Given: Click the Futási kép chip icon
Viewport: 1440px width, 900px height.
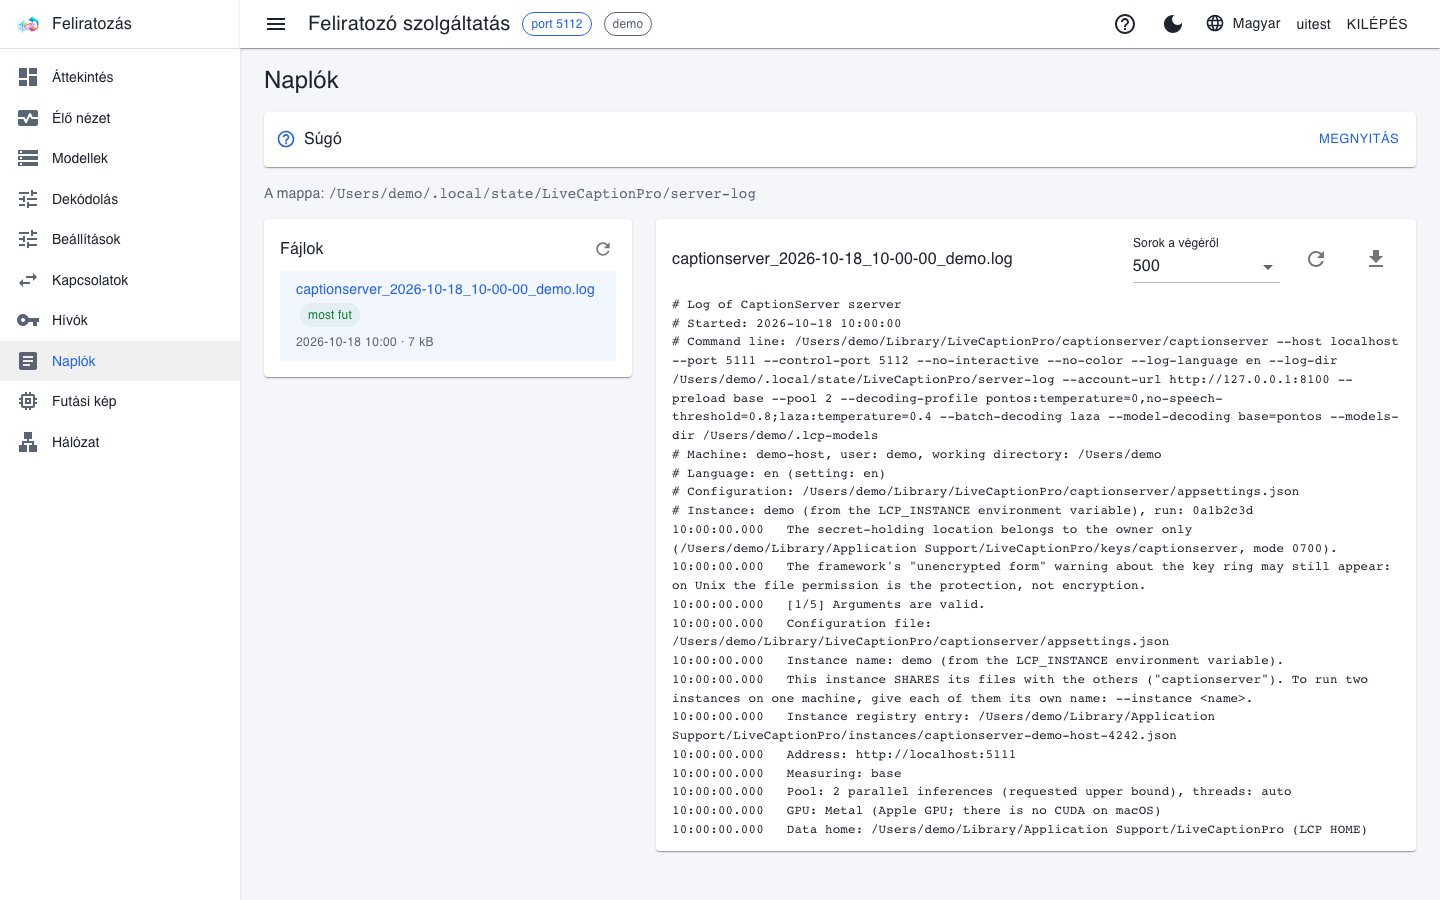Looking at the screenshot, I should point(28,401).
